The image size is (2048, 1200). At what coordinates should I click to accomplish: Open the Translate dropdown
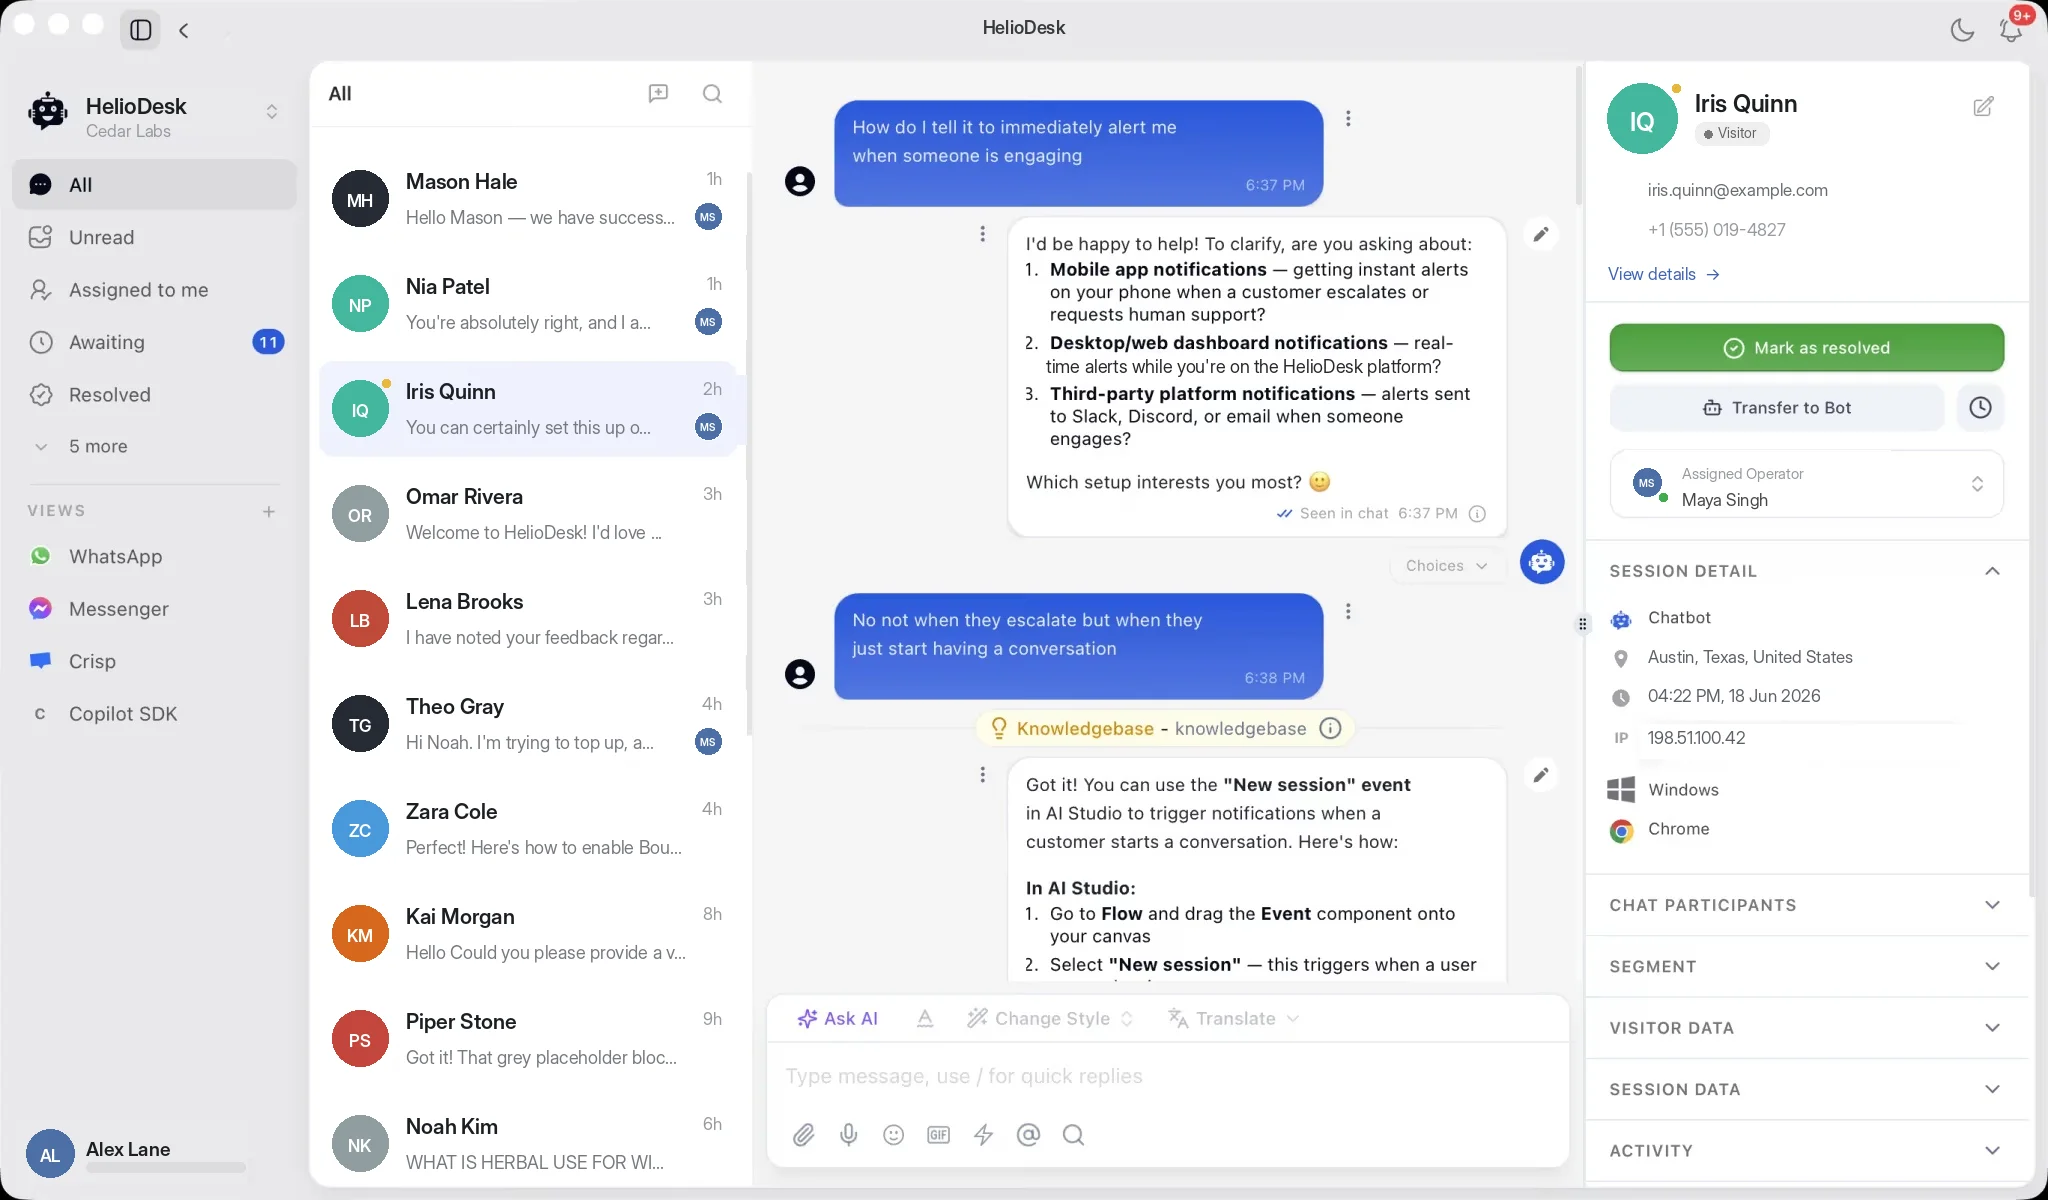coord(1233,1018)
